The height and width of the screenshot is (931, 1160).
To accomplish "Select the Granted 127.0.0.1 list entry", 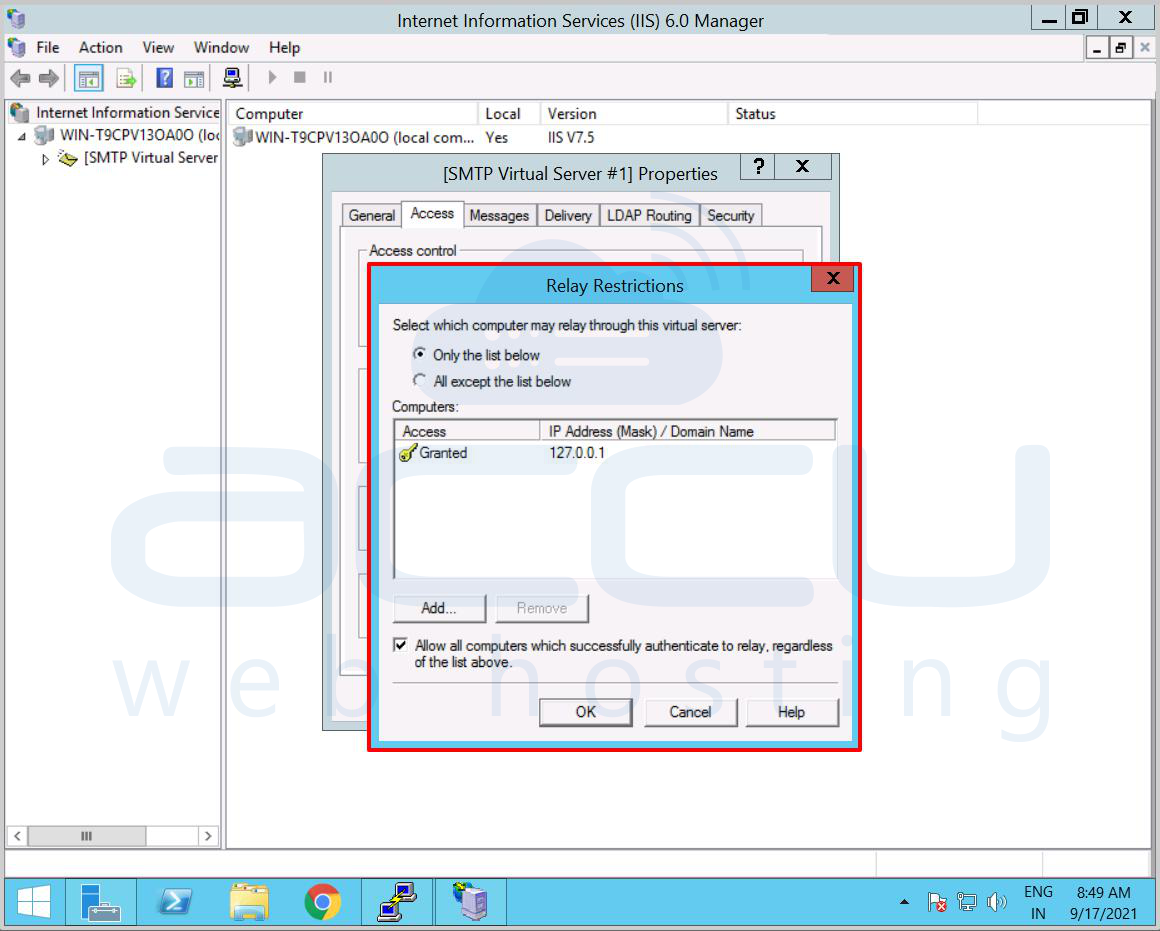I will [x=615, y=453].
